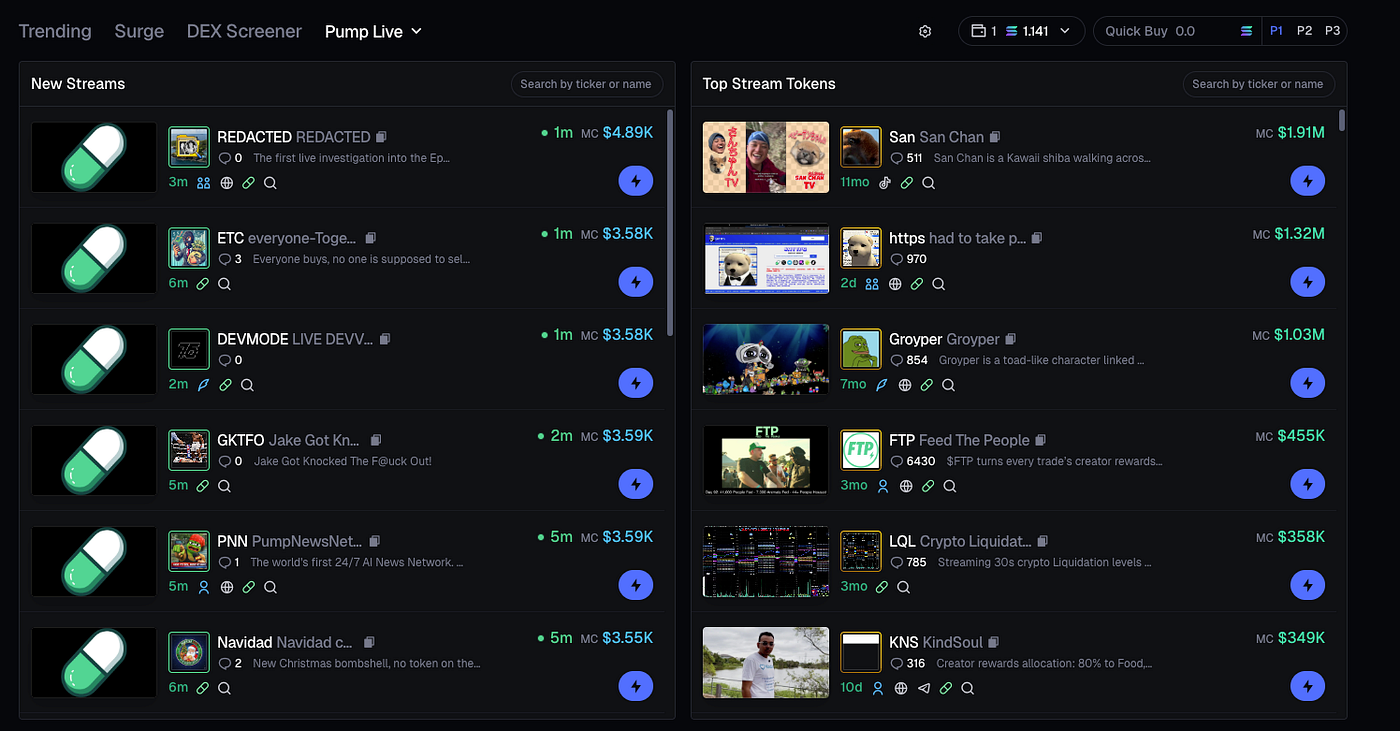
Task: Quick buy the FTP token
Action: point(1308,484)
